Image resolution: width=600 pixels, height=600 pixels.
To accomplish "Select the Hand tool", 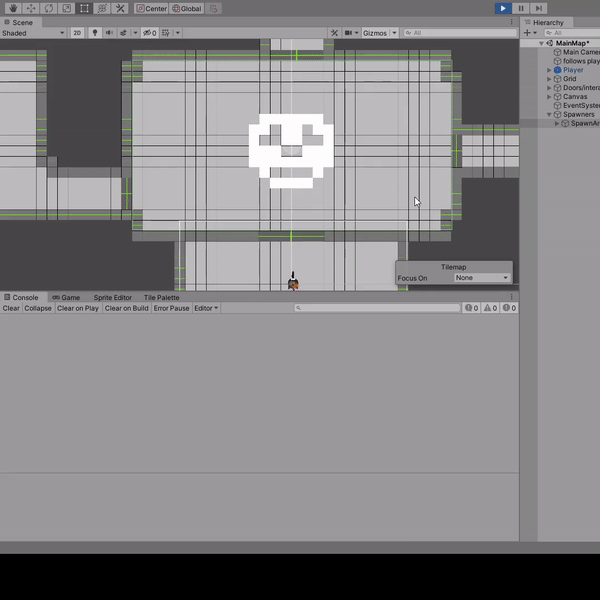I will (13, 8).
